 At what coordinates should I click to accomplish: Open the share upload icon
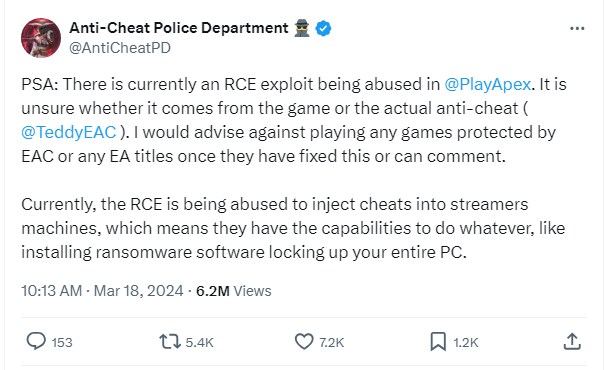tap(572, 341)
